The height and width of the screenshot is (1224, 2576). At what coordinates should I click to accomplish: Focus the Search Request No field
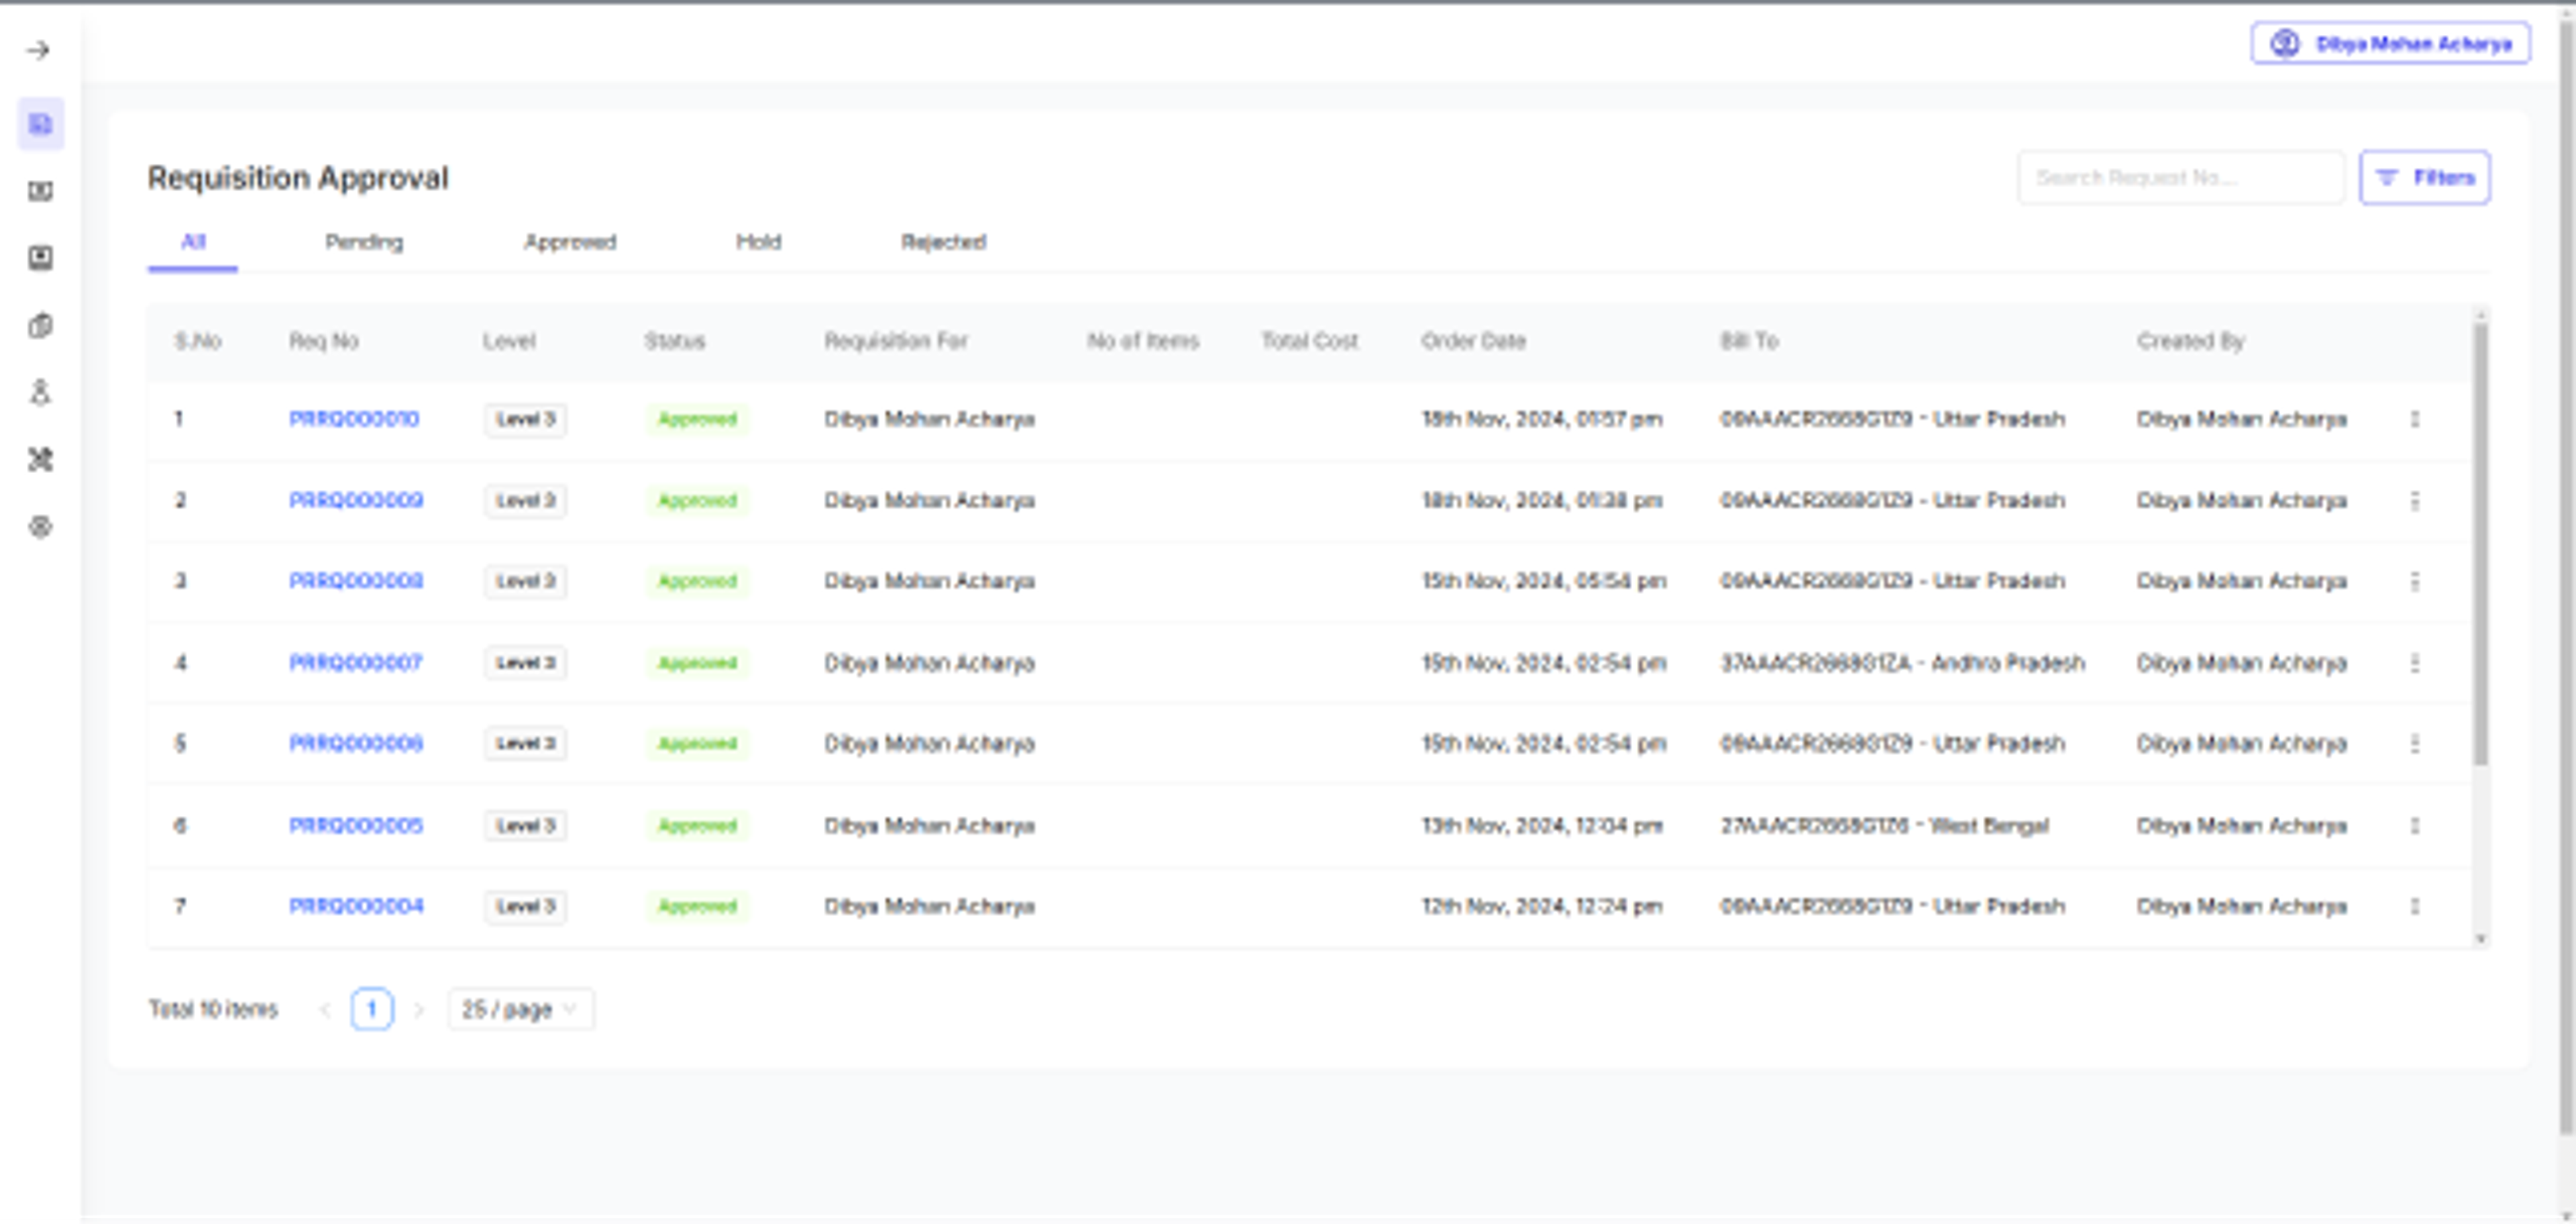2180,178
